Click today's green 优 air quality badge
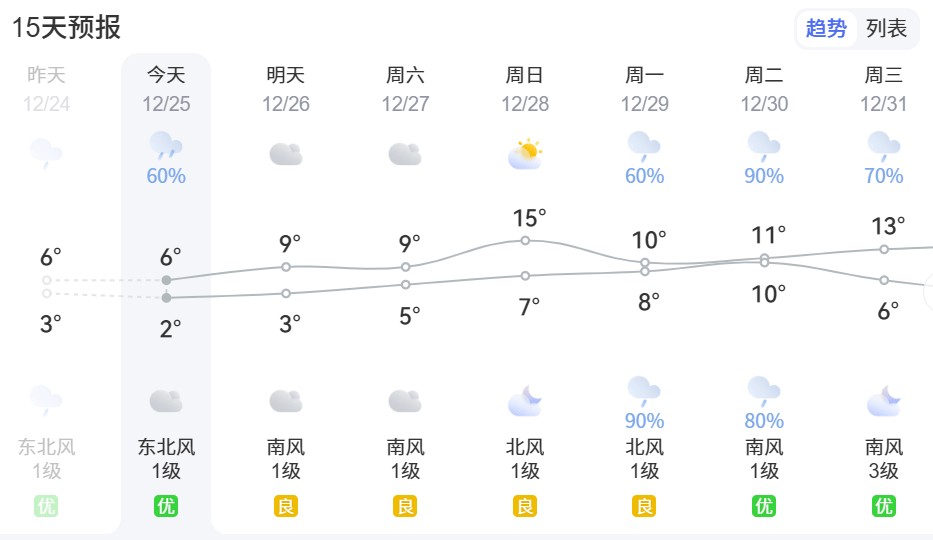This screenshot has height=540, width=933. click(x=166, y=507)
